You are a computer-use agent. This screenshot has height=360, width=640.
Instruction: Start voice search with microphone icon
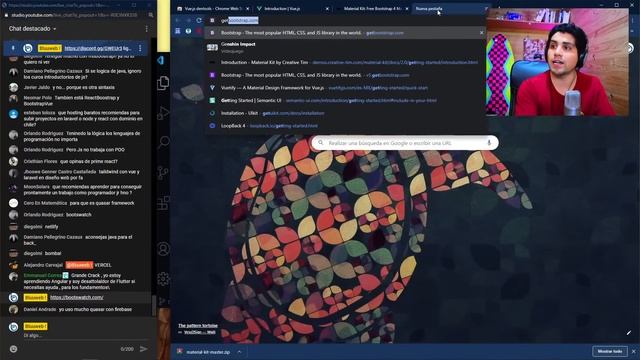pos(489,143)
